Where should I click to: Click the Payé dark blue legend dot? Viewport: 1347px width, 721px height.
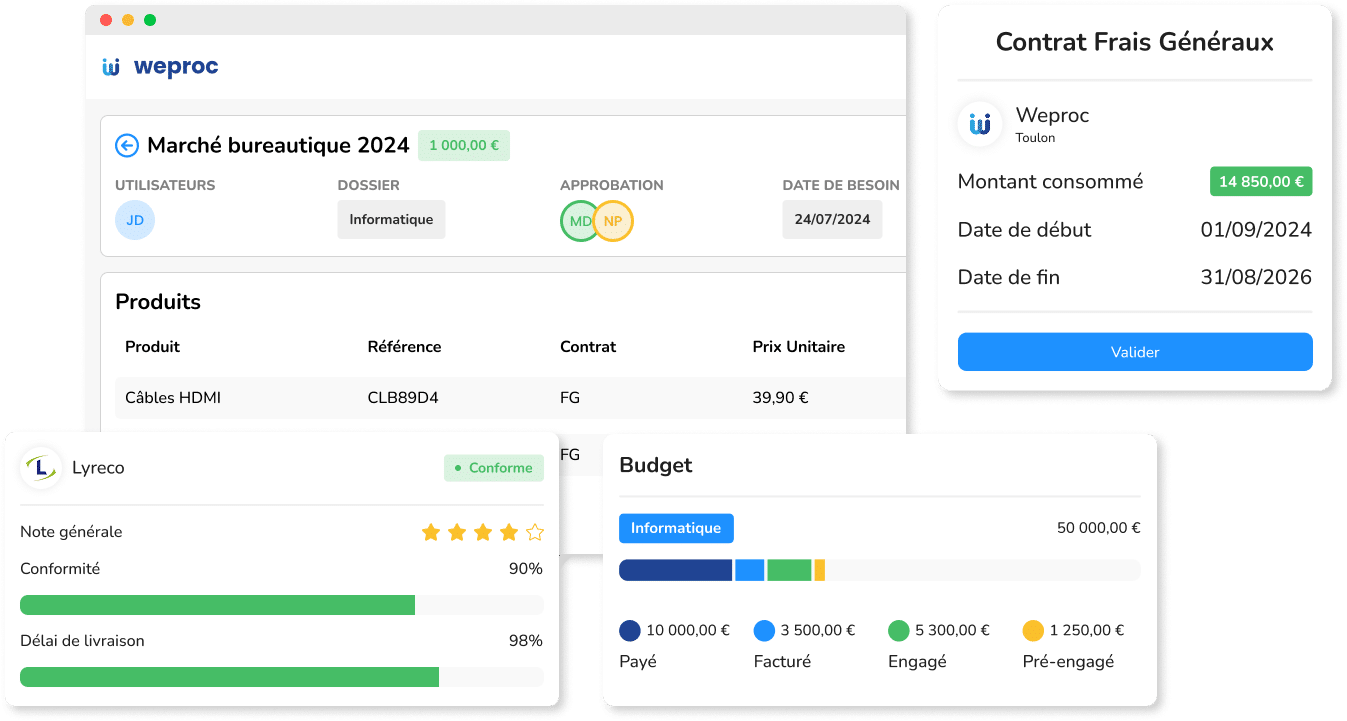click(x=629, y=630)
